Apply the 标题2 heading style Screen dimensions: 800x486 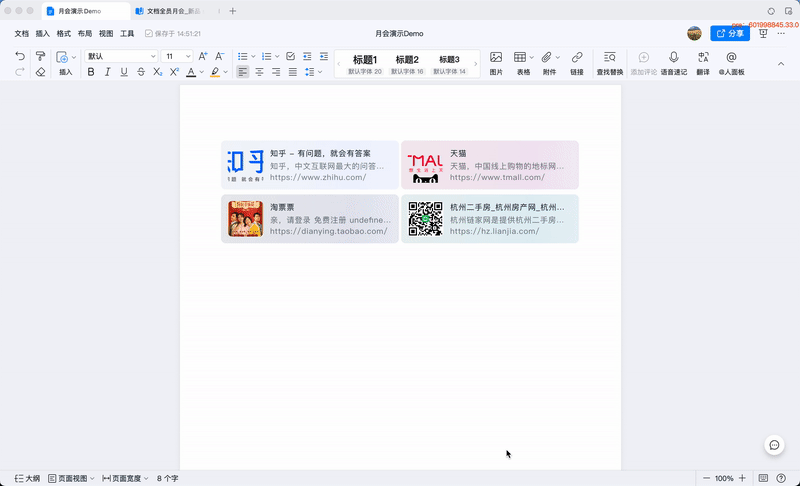[407, 64]
